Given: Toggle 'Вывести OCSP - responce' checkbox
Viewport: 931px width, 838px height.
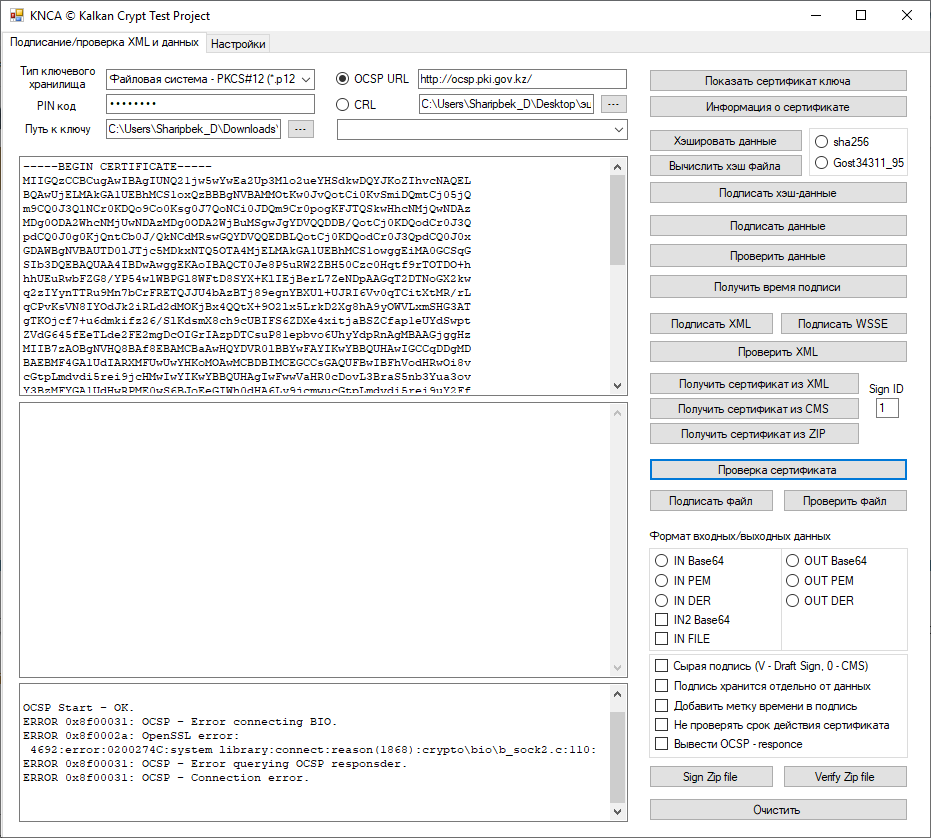Looking at the screenshot, I should [661, 744].
